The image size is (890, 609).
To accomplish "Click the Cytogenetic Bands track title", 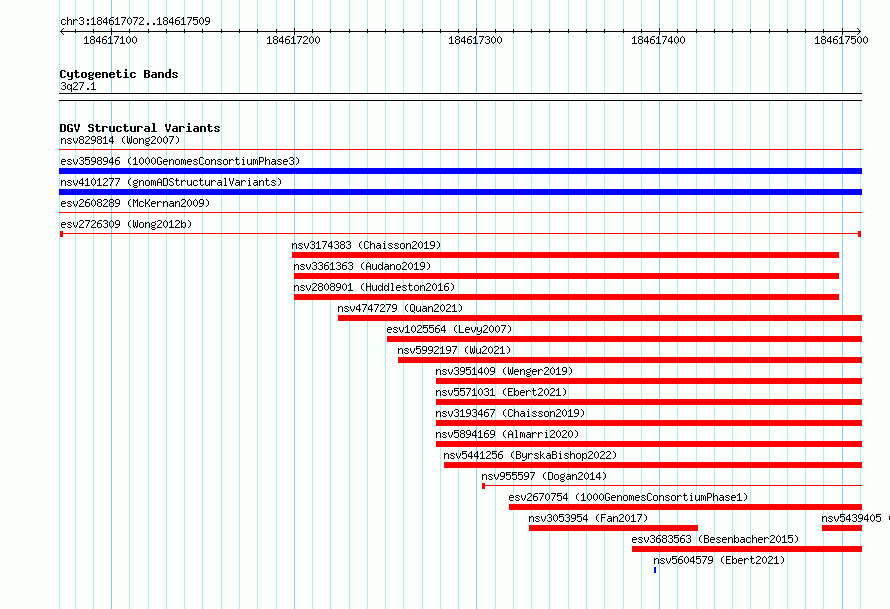I will click(119, 74).
